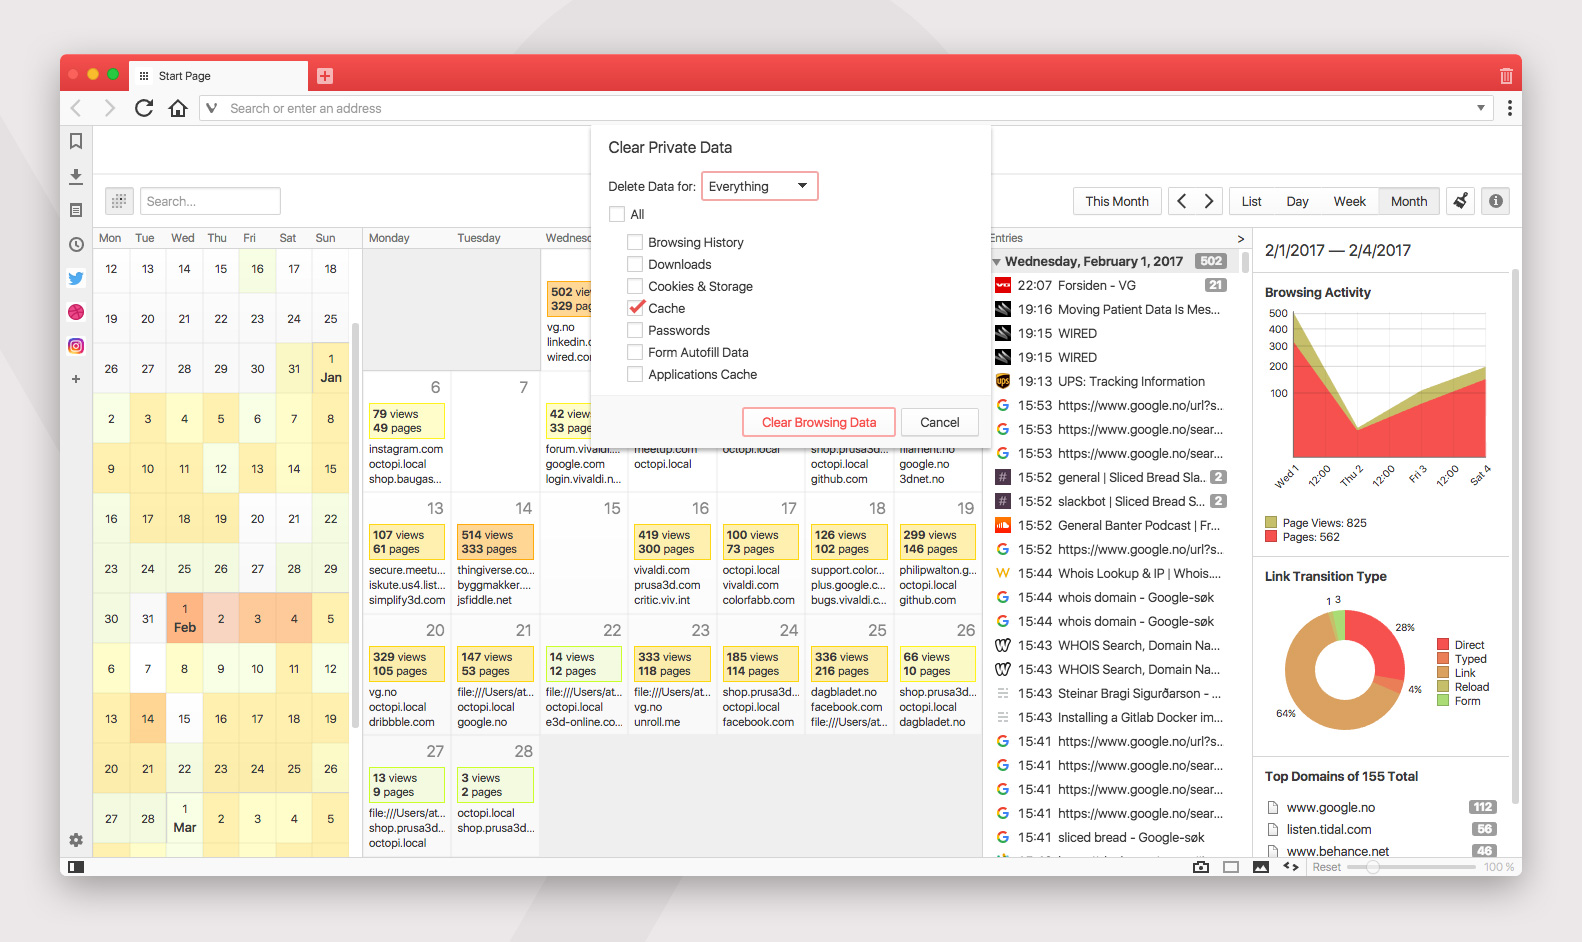Enable the Browsing History checkbox
The width and height of the screenshot is (1582, 942).
(635, 242)
